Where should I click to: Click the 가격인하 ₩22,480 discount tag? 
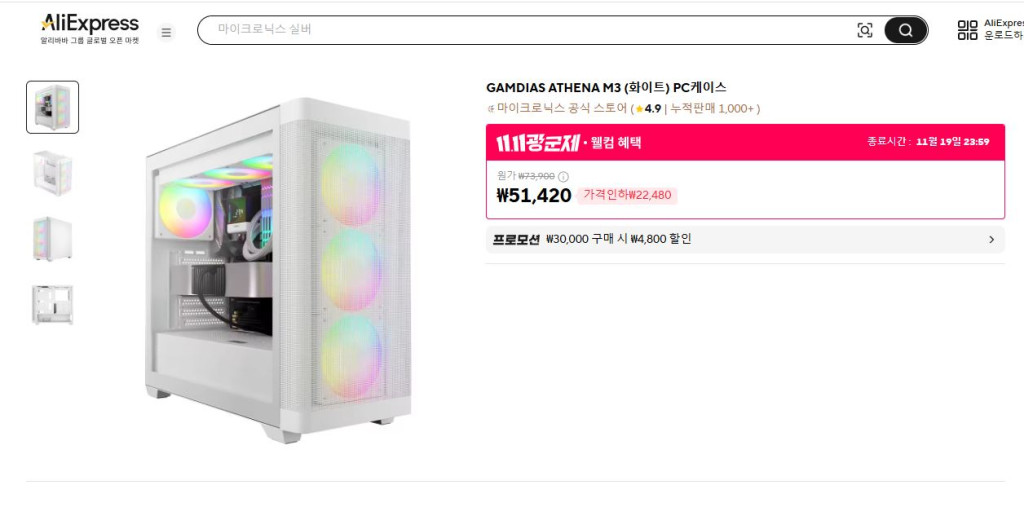pos(627,195)
